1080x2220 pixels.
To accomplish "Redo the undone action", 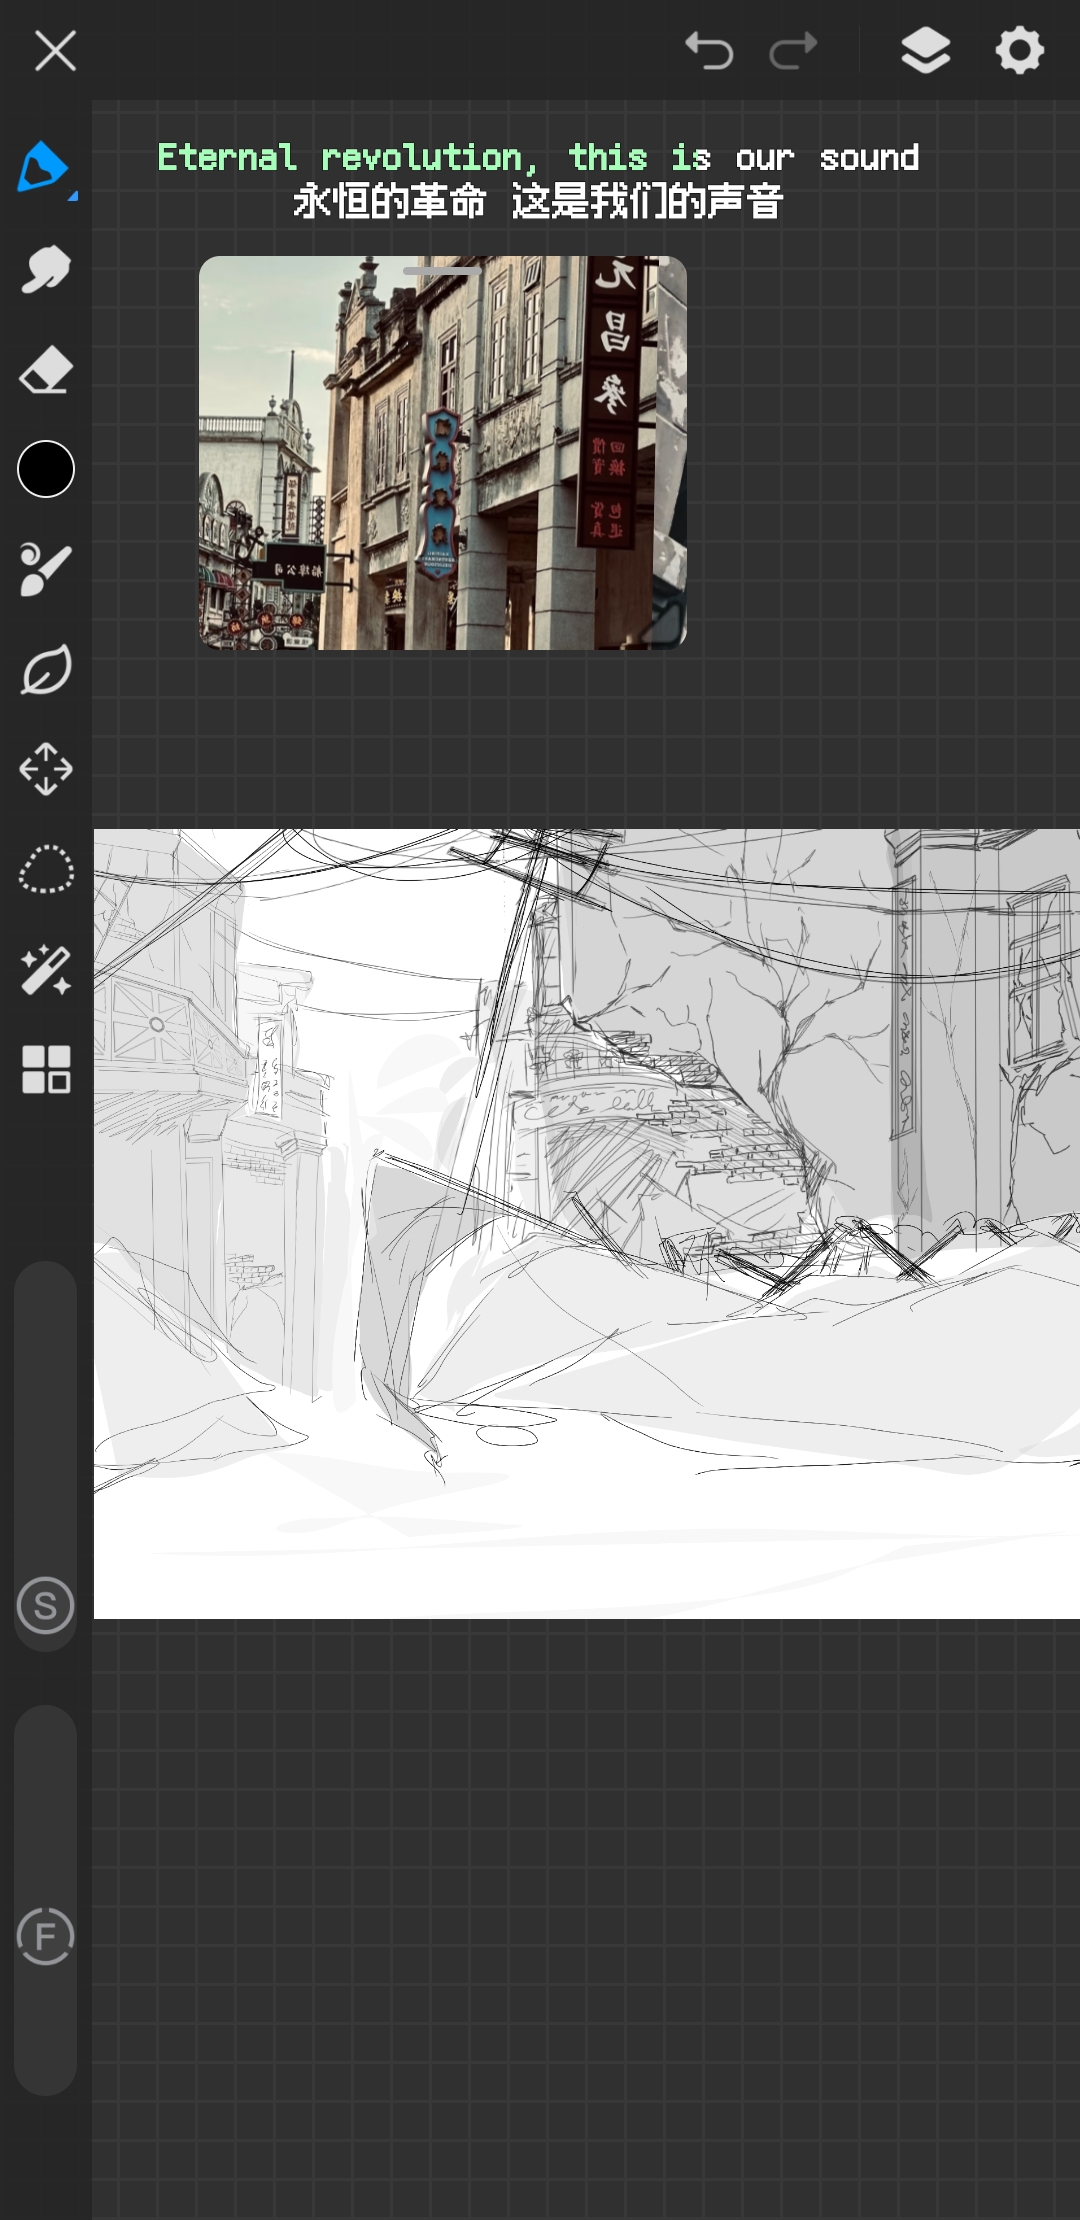I will click(x=793, y=51).
